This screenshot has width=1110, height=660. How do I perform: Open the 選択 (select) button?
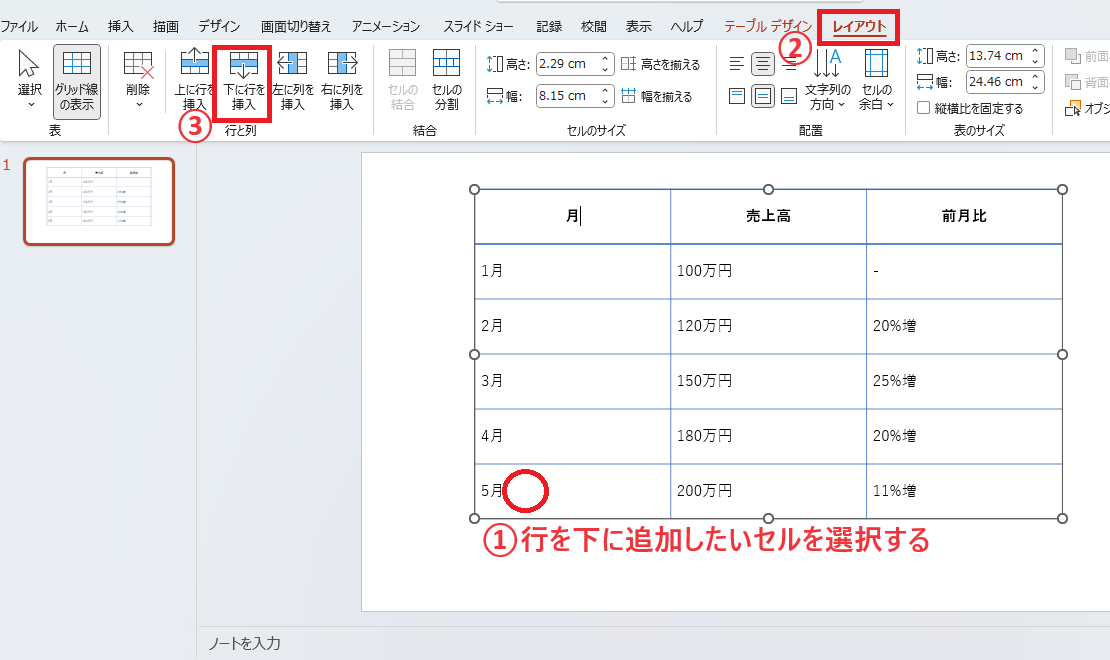(29, 80)
